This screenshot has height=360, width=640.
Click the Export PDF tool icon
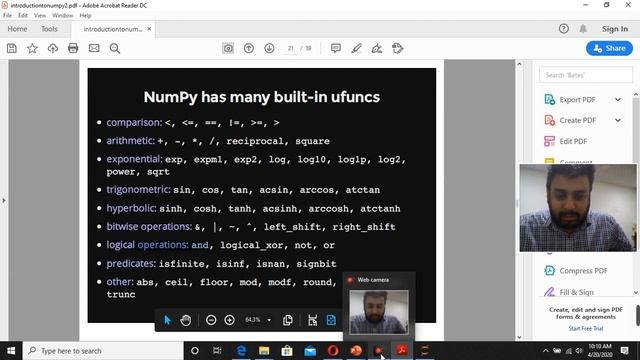pyautogui.click(x=549, y=99)
